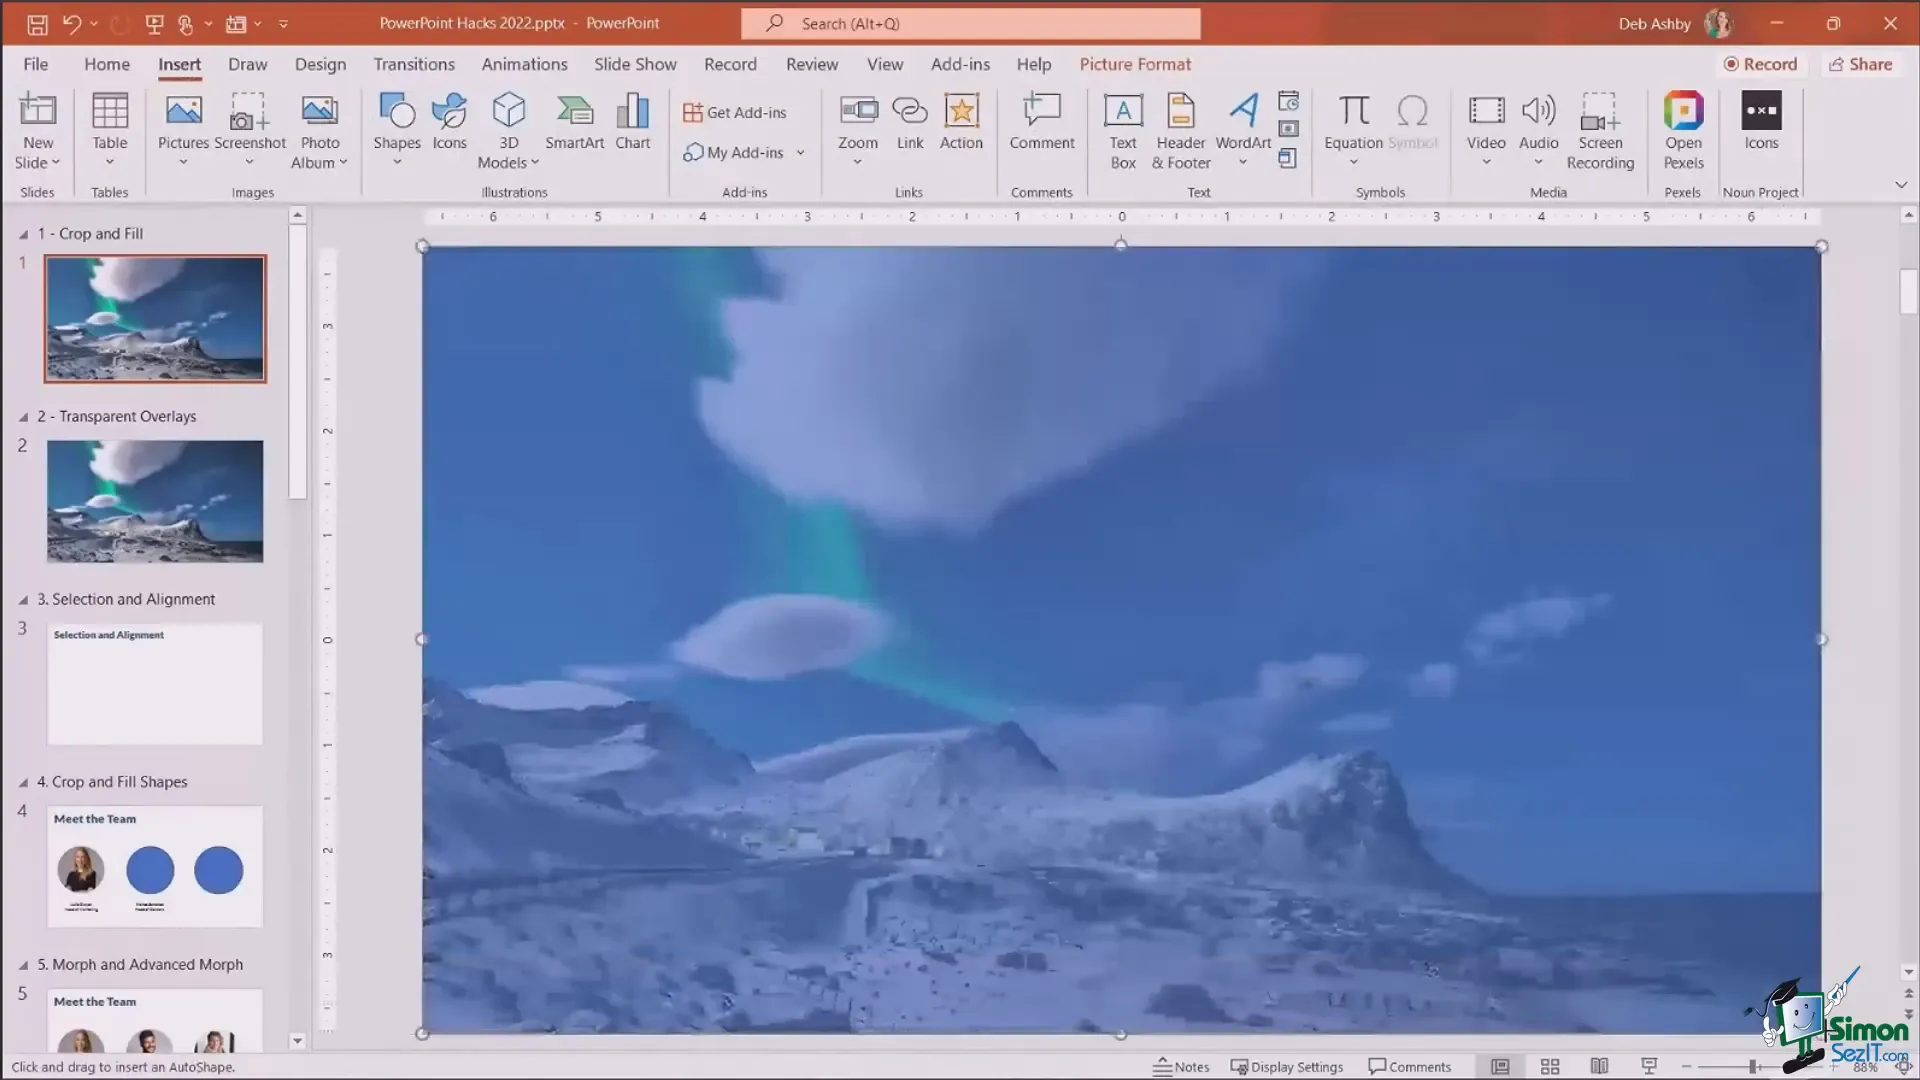
Task: Click the Action button icon
Action: tap(961, 122)
